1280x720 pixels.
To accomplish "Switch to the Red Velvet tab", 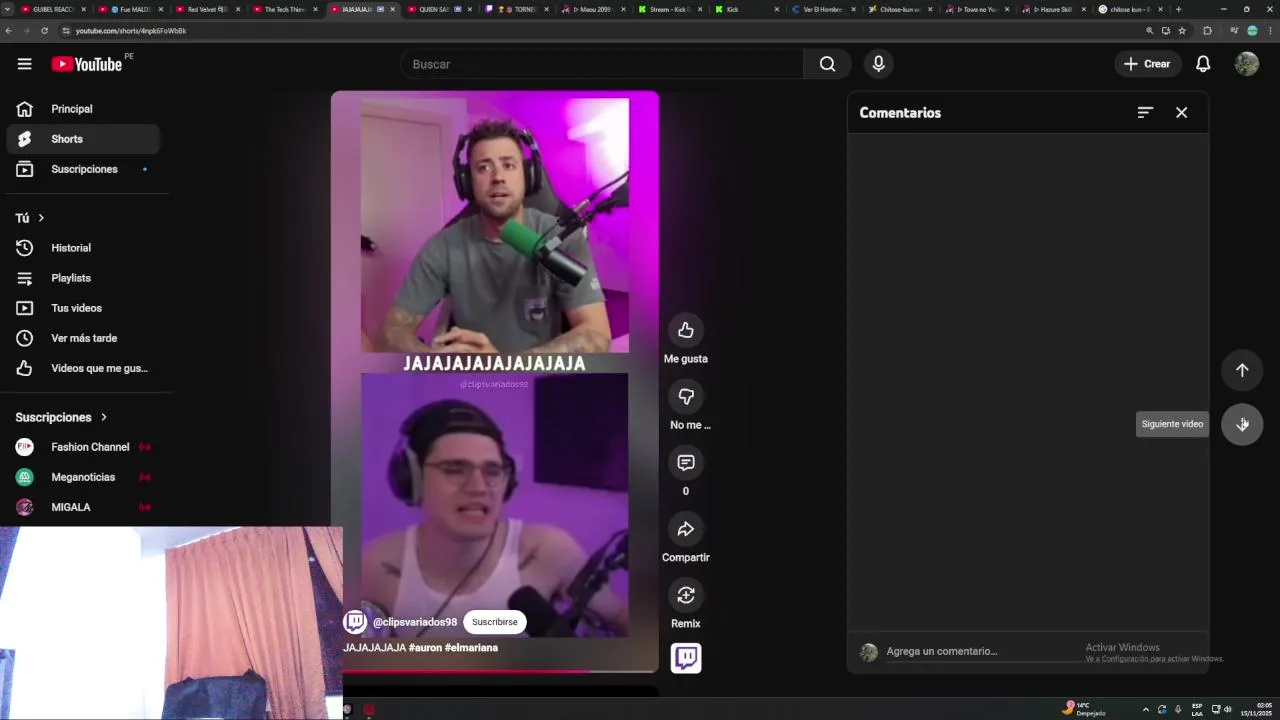I will (207, 9).
